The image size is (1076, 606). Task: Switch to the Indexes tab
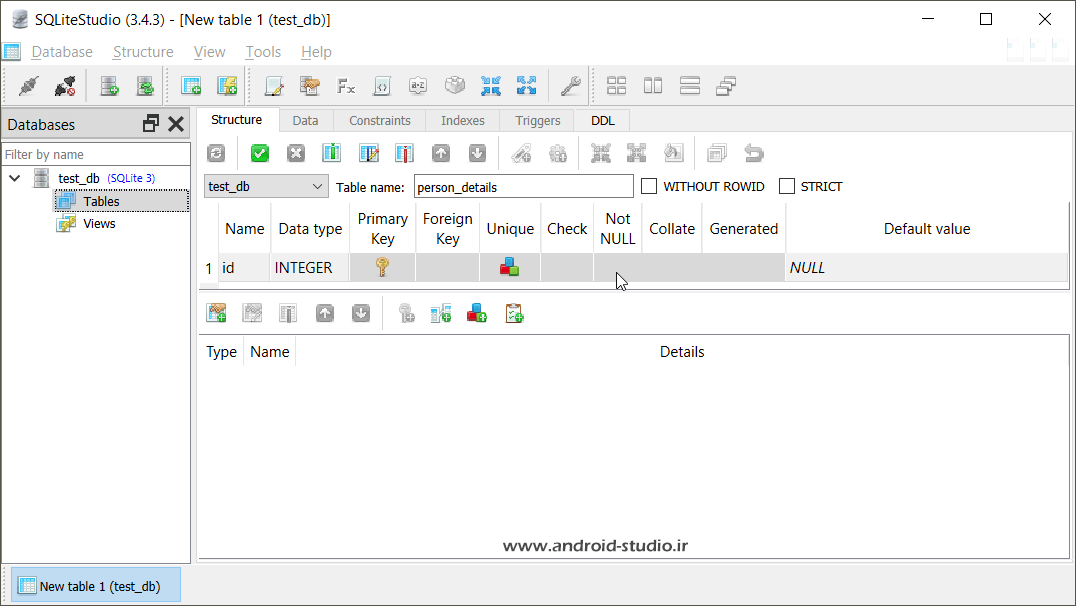[x=463, y=121]
